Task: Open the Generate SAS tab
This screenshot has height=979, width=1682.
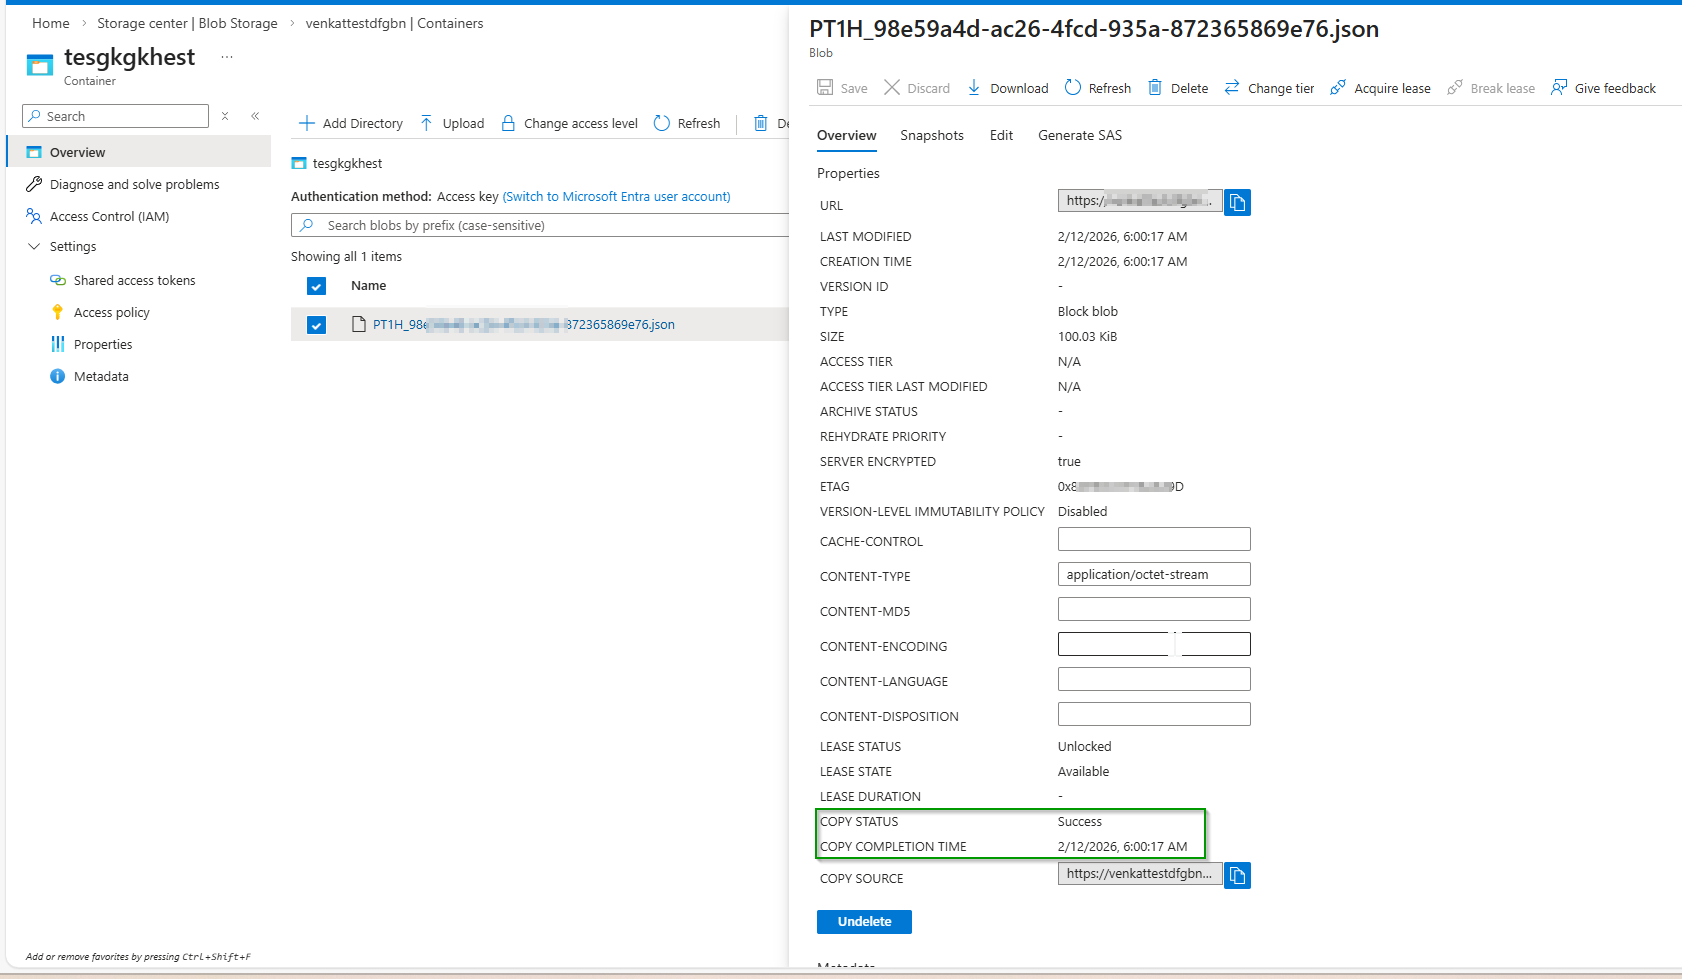Action: pyautogui.click(x=1080, y=136)
